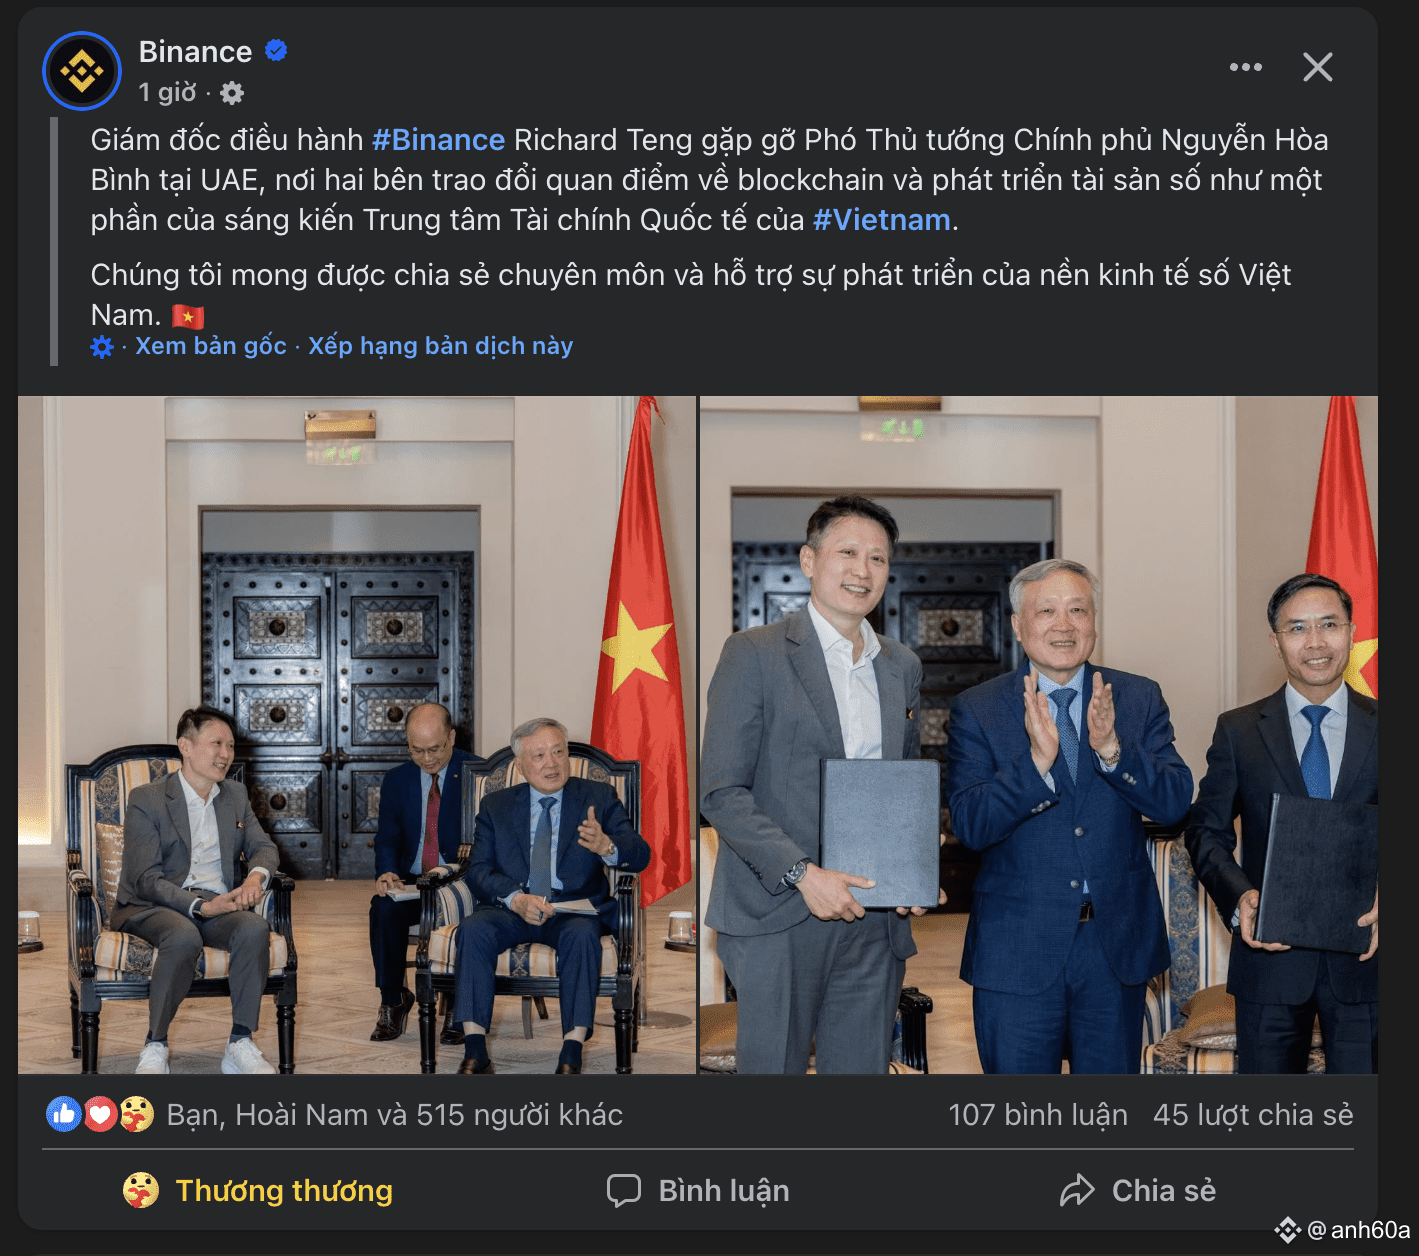The height and width of the screenshot is (1256, 1419).
Task: Close the post with the X icon
Action: click(x=1318, y=67)
